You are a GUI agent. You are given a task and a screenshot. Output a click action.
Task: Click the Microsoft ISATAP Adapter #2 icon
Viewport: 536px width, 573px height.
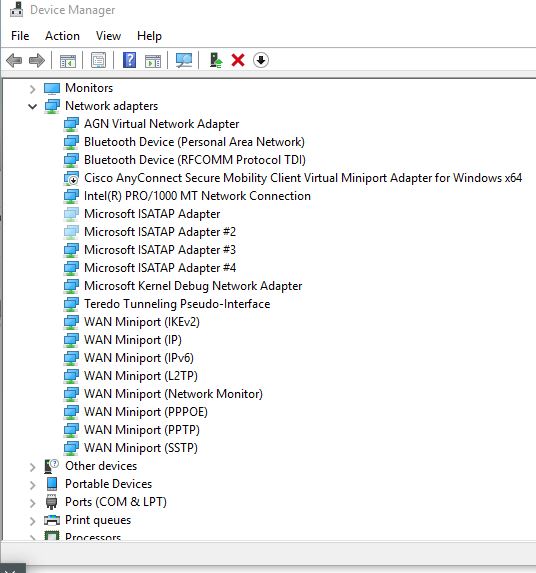tap(71, 232)
